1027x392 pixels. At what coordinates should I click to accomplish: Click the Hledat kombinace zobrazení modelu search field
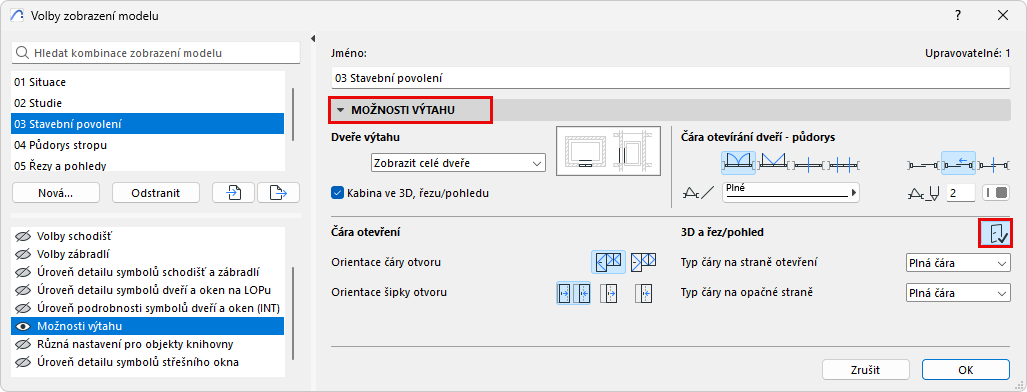tap(156, 53)
